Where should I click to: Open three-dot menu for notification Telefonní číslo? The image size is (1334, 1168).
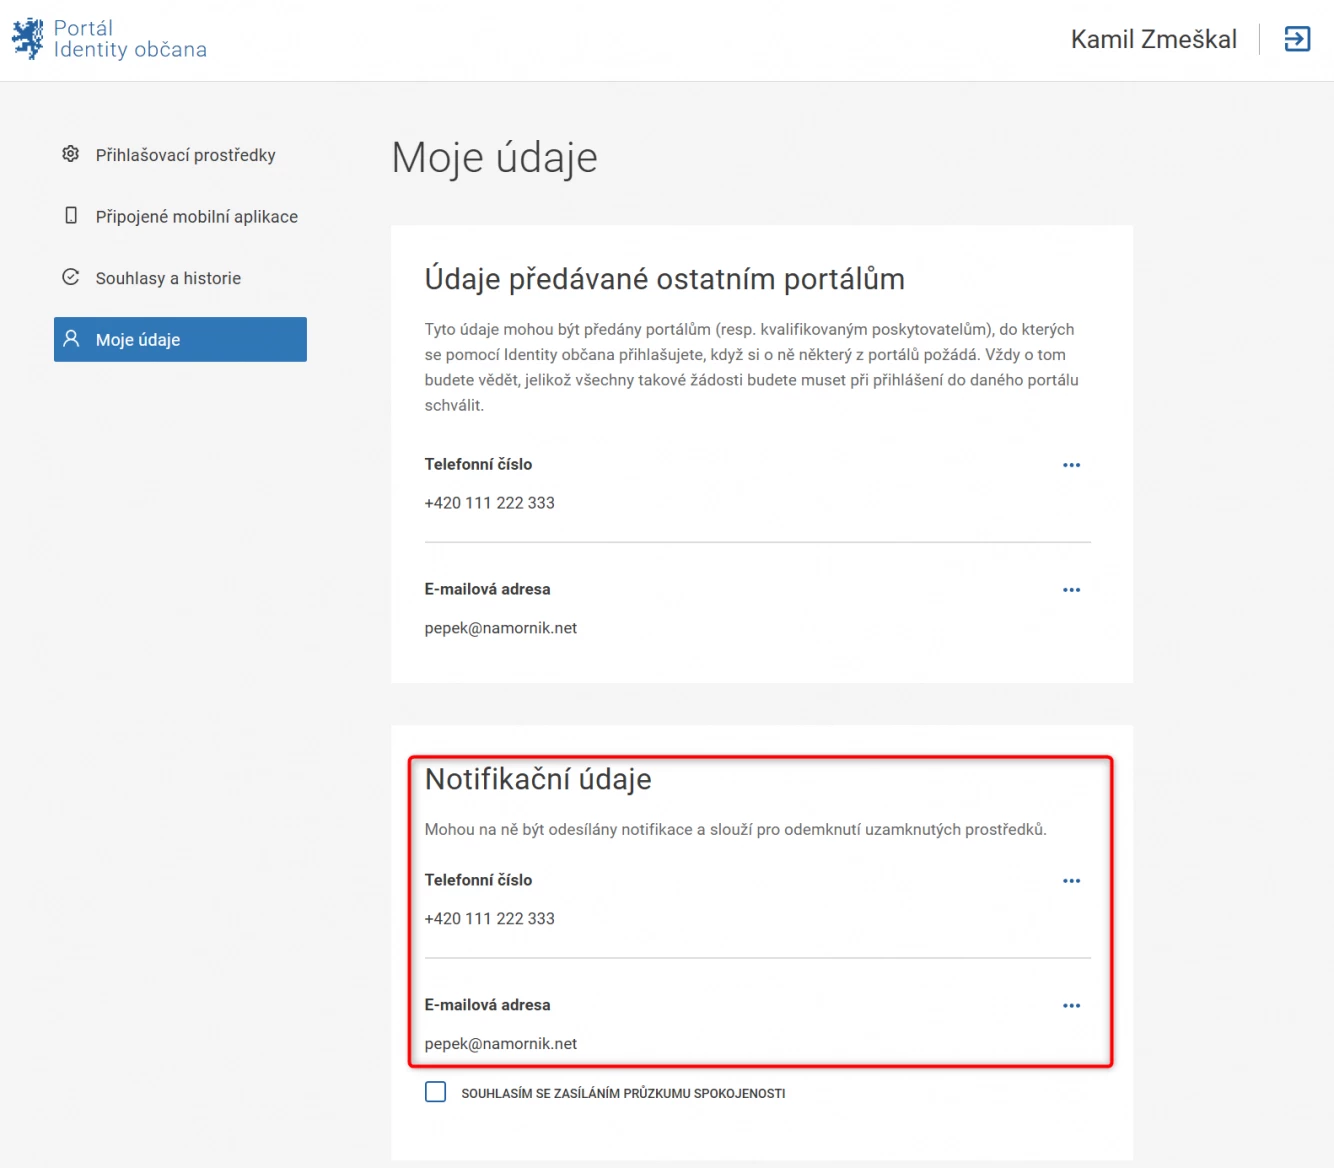1071,881
